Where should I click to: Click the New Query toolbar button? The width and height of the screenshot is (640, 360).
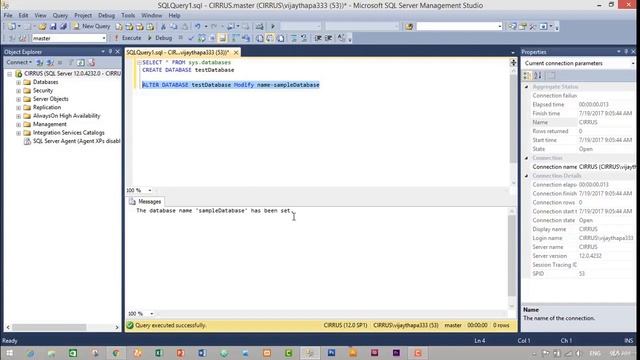92,26
